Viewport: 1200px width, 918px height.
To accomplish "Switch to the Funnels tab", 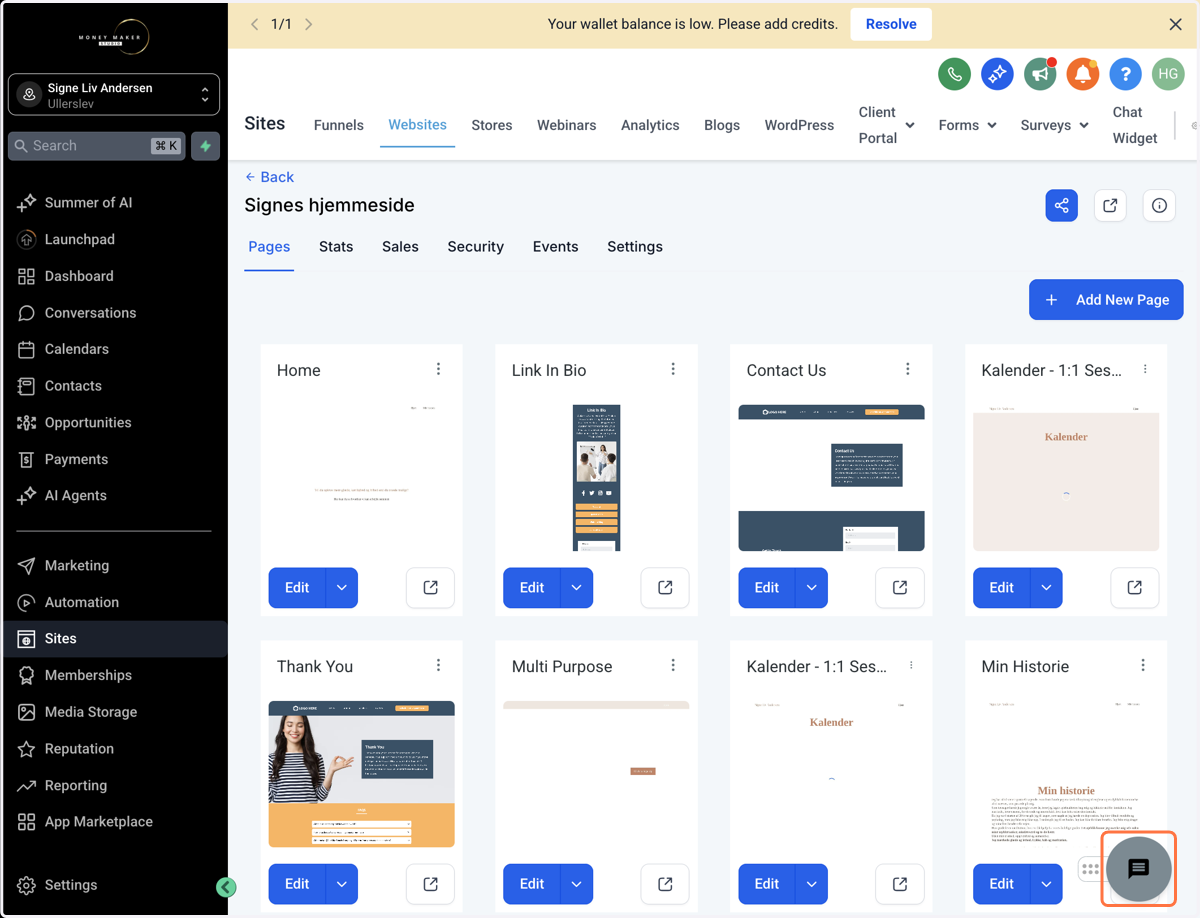I will 339,125.
